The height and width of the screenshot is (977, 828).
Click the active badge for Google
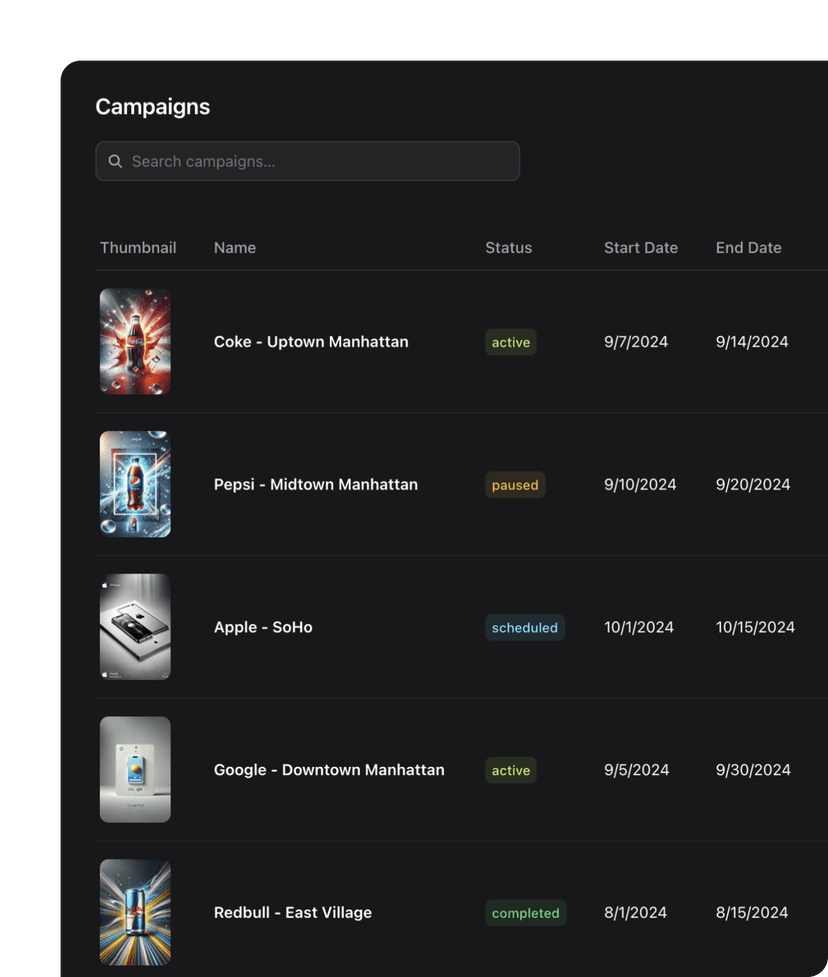coord(511,770)
